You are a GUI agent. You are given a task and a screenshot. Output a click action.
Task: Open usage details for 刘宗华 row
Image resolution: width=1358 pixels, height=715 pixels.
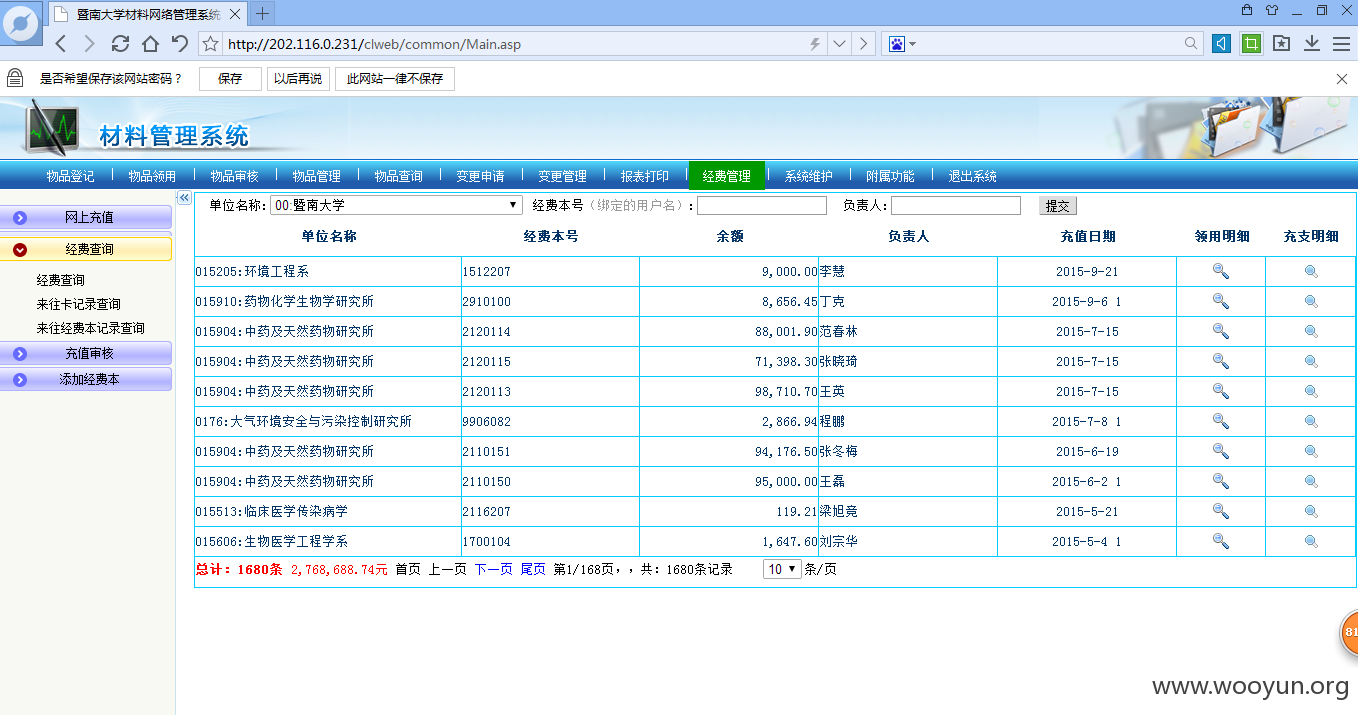click(x=1220, y=541)
